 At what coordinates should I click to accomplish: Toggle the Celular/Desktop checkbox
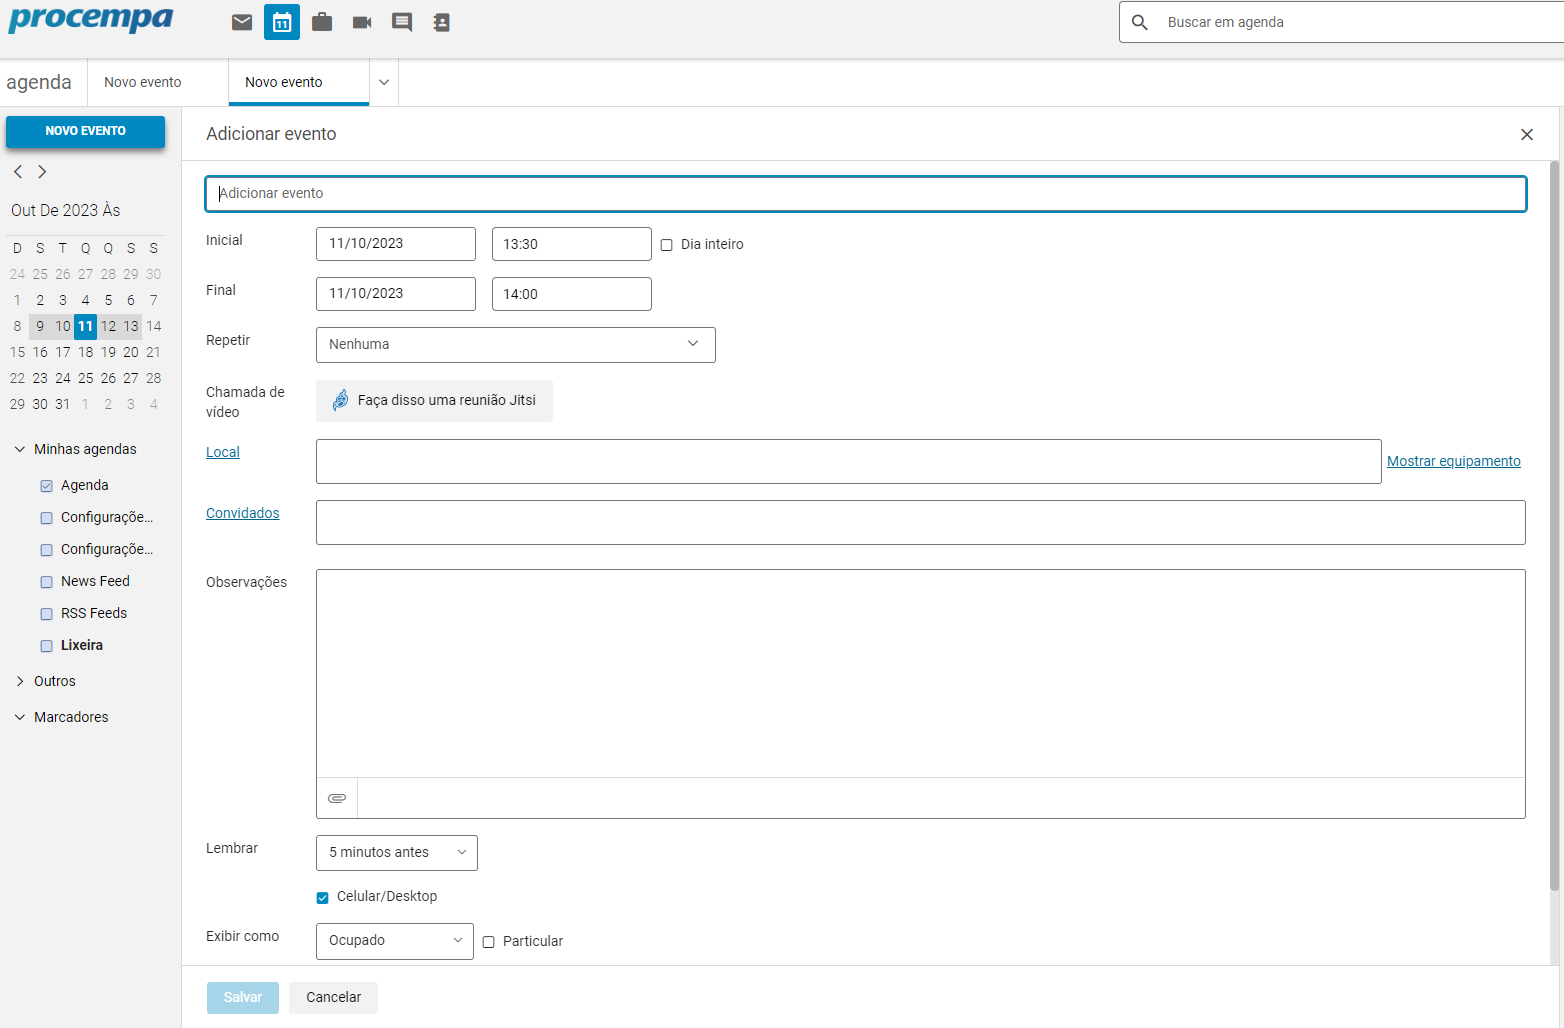click(x=323, y=898)
